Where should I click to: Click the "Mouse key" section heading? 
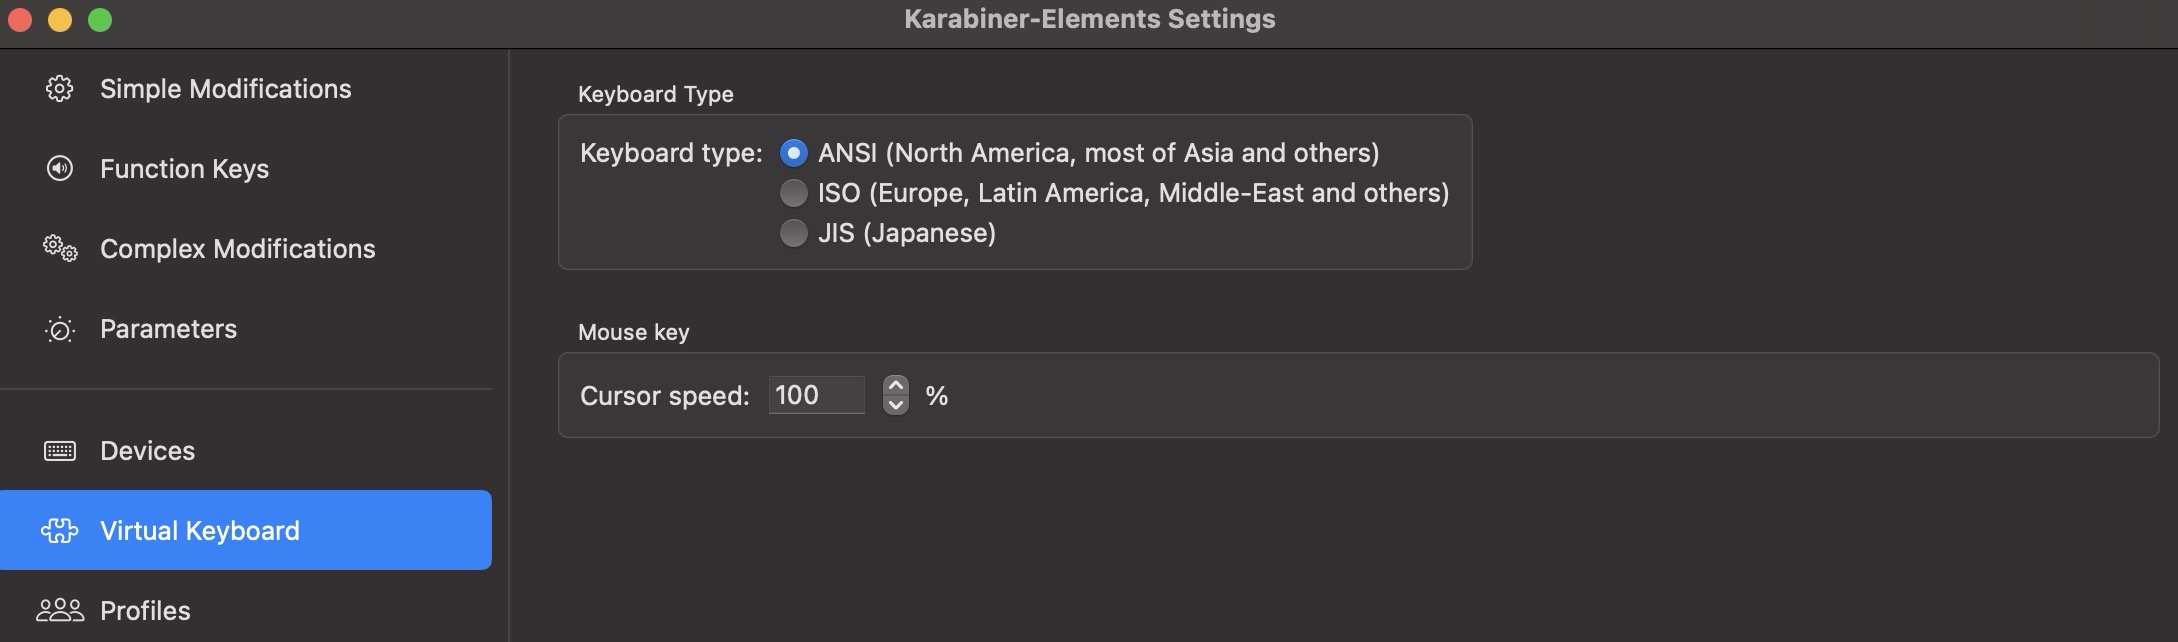[634, 332]
